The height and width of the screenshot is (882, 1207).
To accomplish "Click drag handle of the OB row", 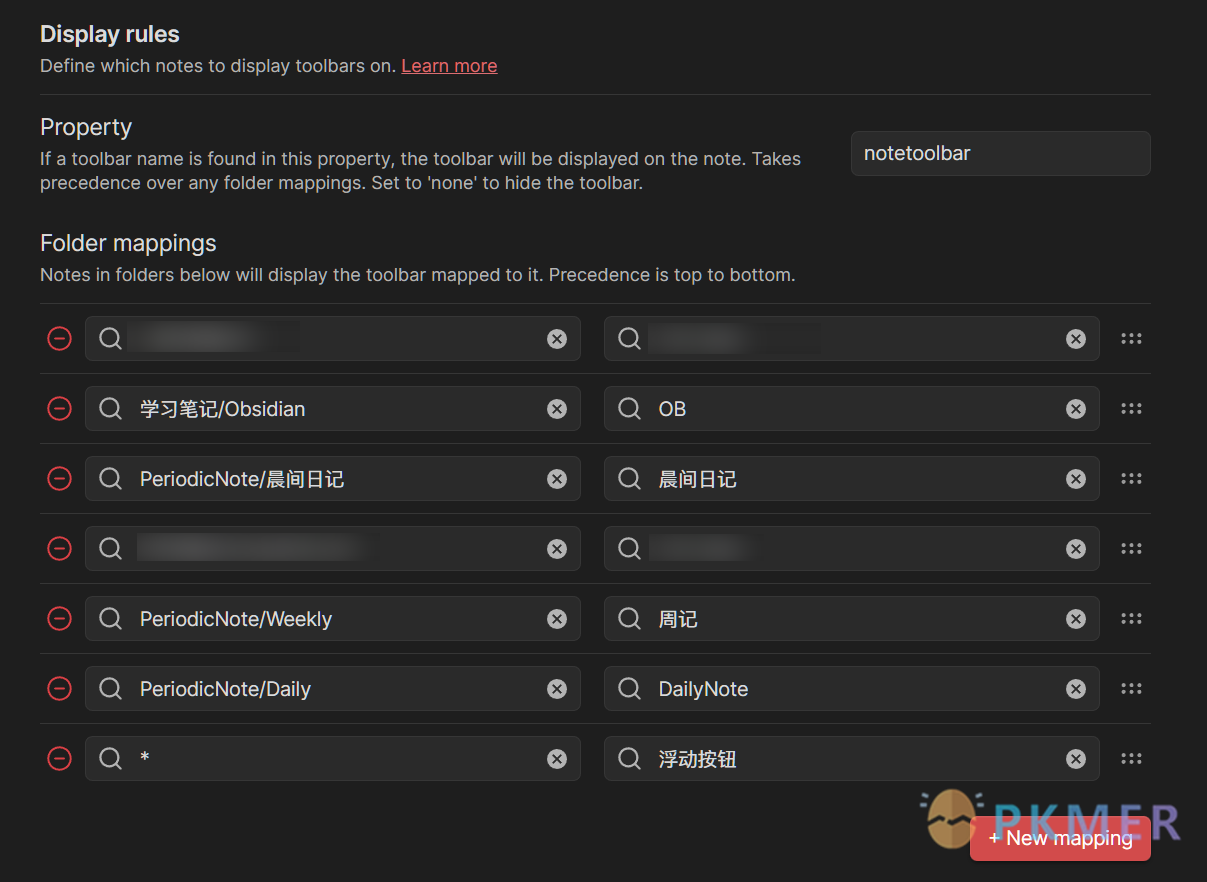I will 1131,409.
